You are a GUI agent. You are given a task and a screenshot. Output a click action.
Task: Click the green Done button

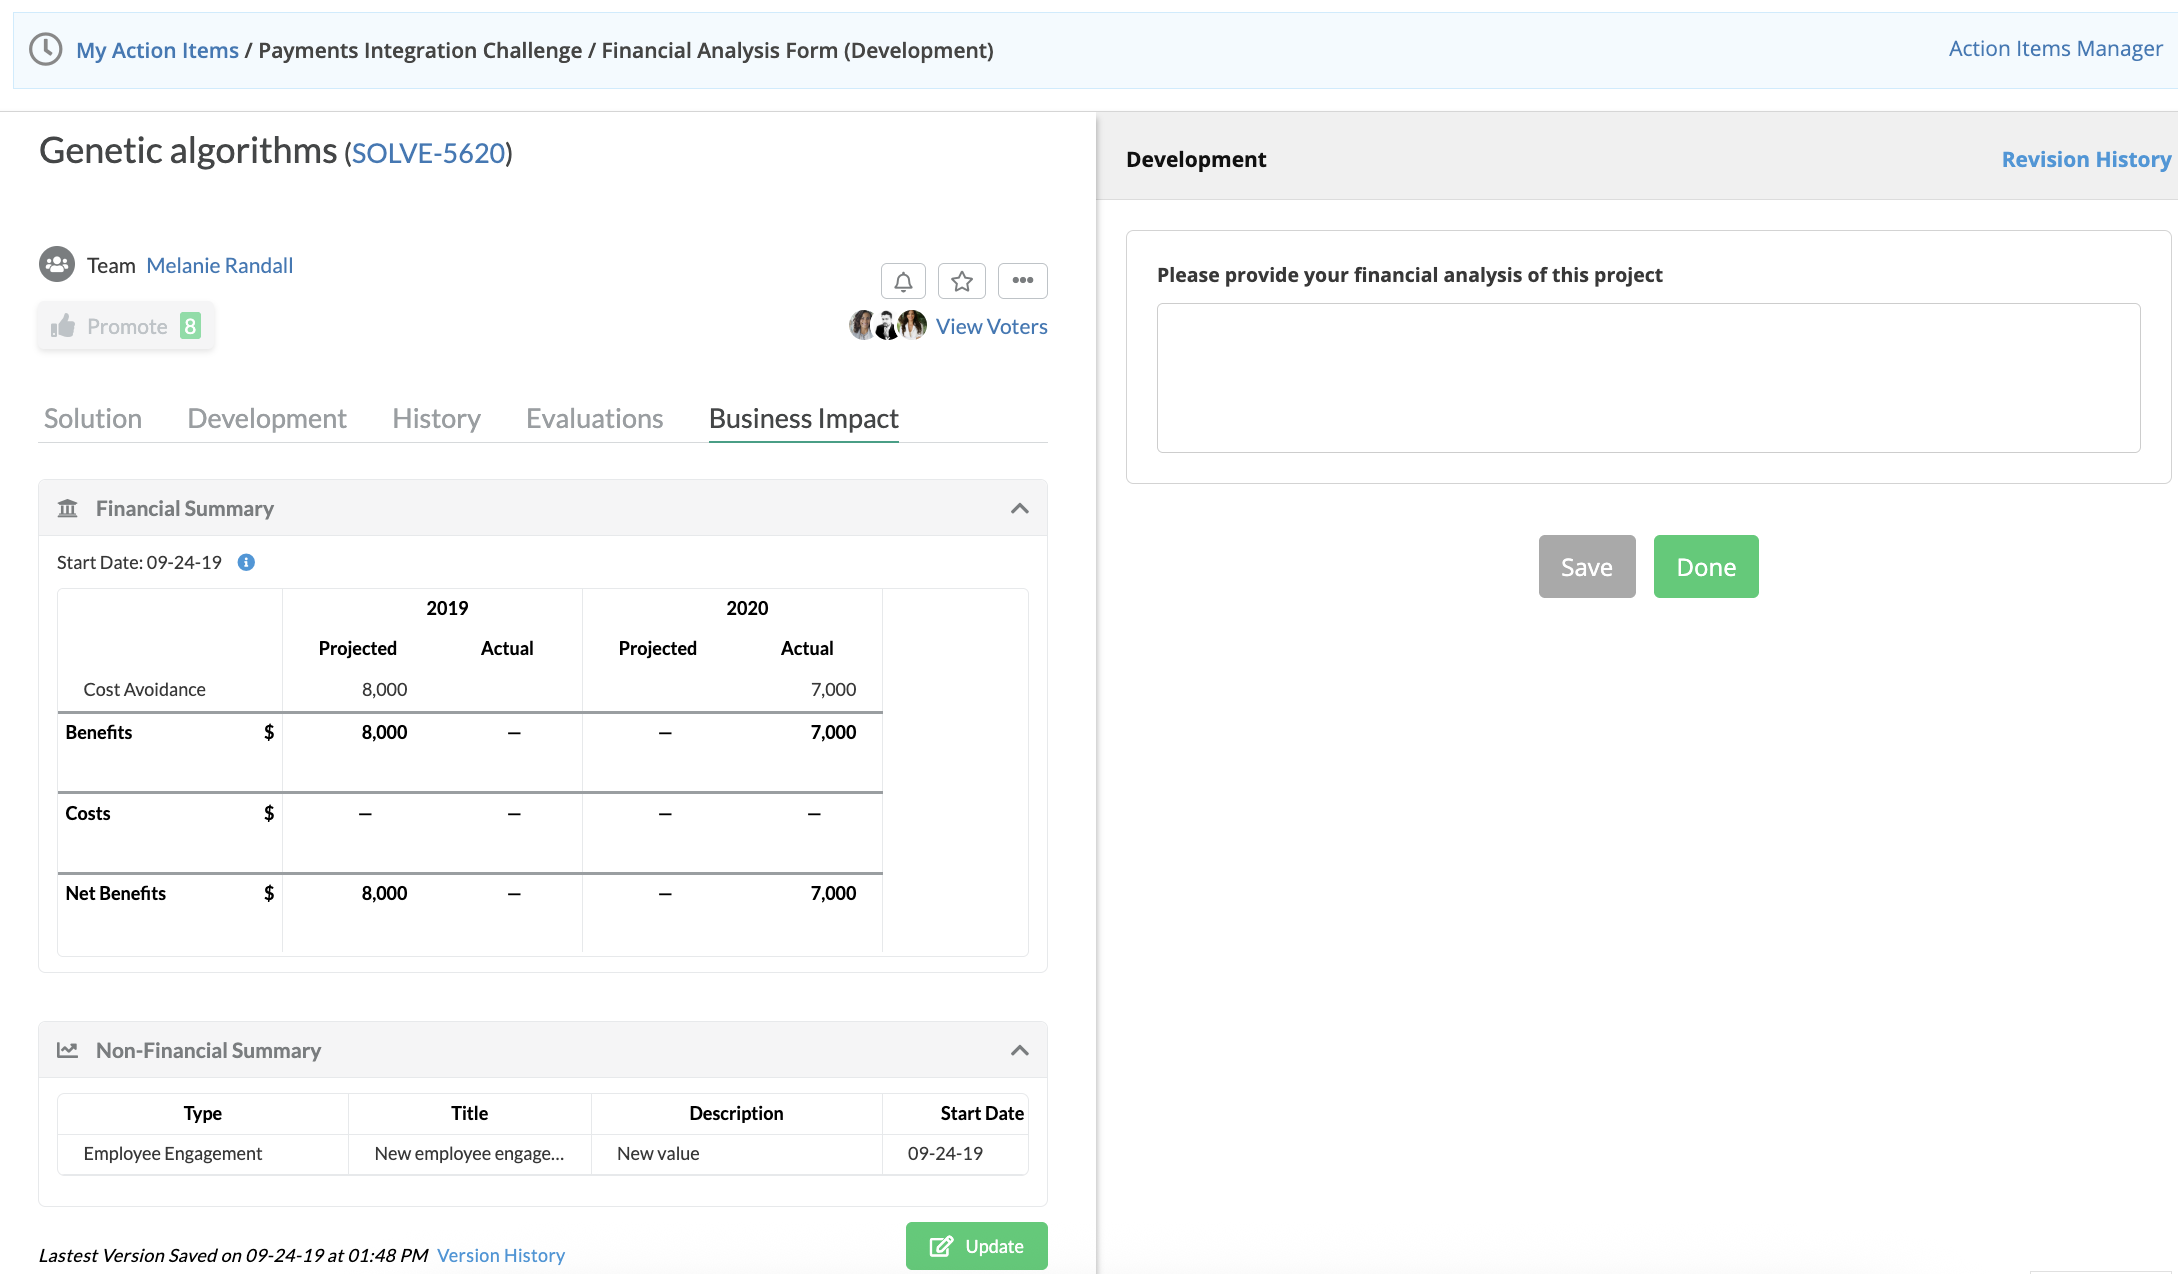tap(1706, 567)
